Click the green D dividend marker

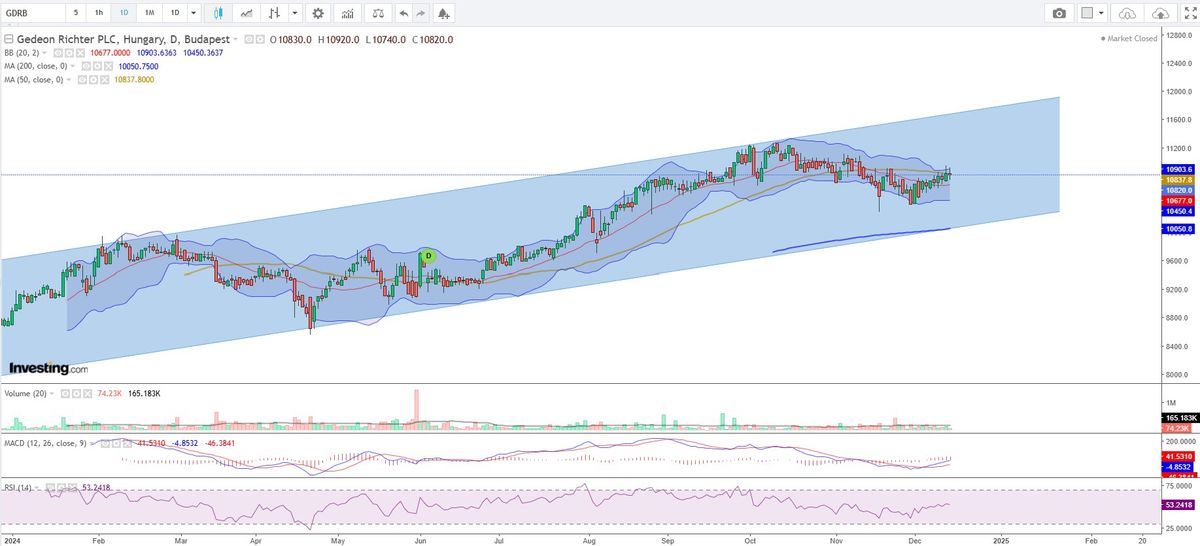(x=428, y=256)
